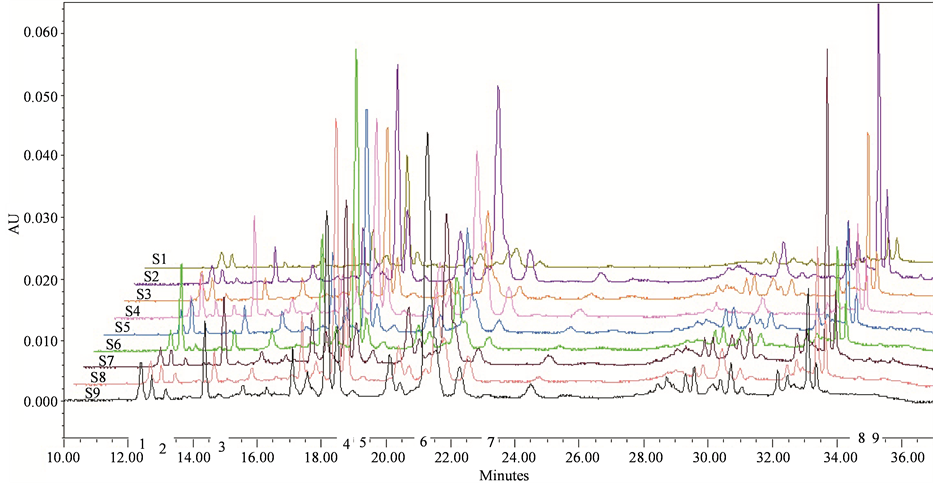Click peak number 8 marker

861,438
